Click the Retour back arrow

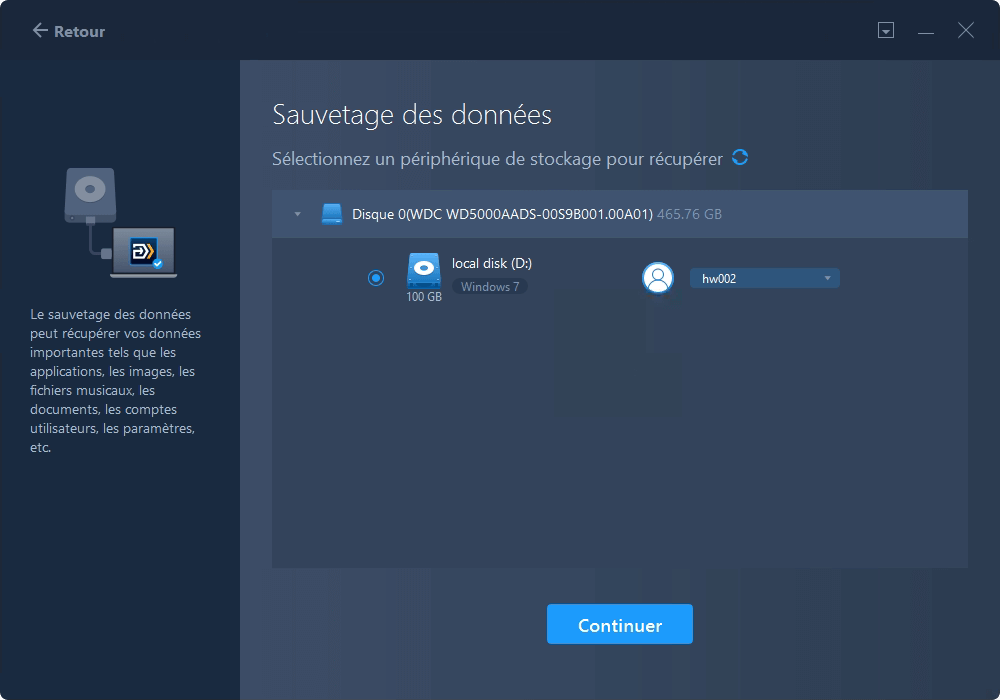click(x=40, y=31)
